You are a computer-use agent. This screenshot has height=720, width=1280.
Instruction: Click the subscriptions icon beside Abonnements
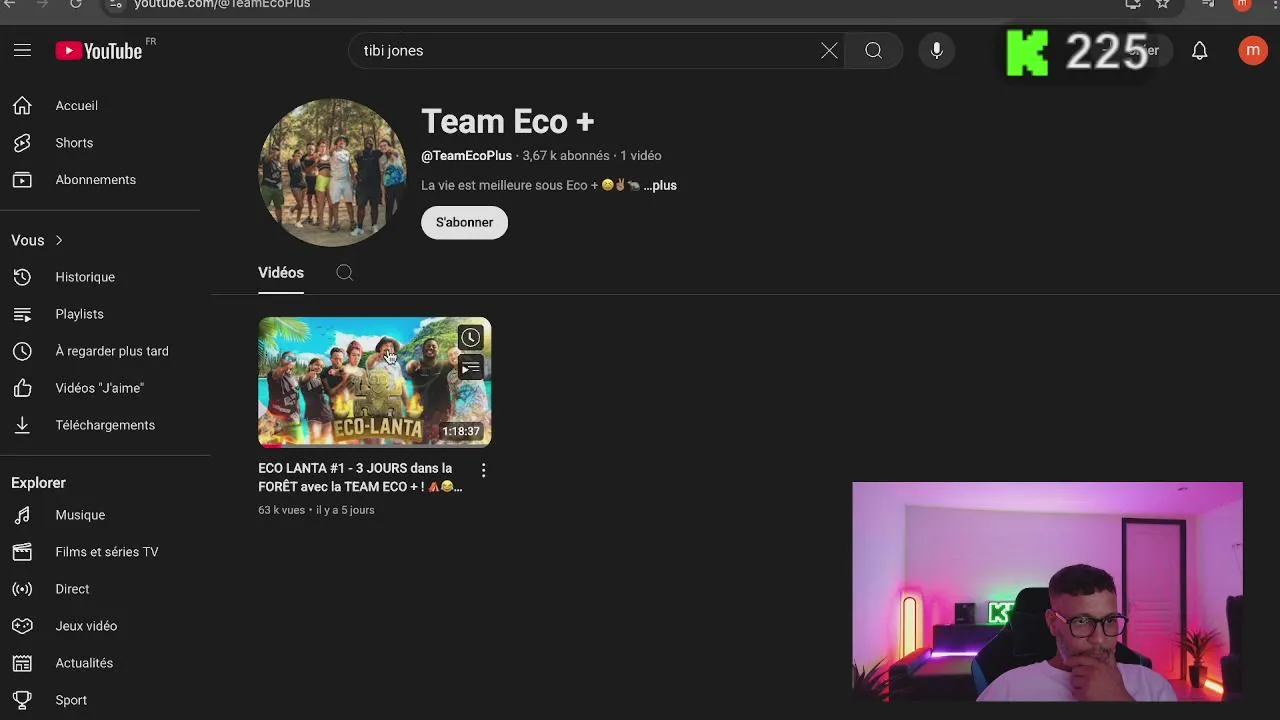[x=22, y=180]
